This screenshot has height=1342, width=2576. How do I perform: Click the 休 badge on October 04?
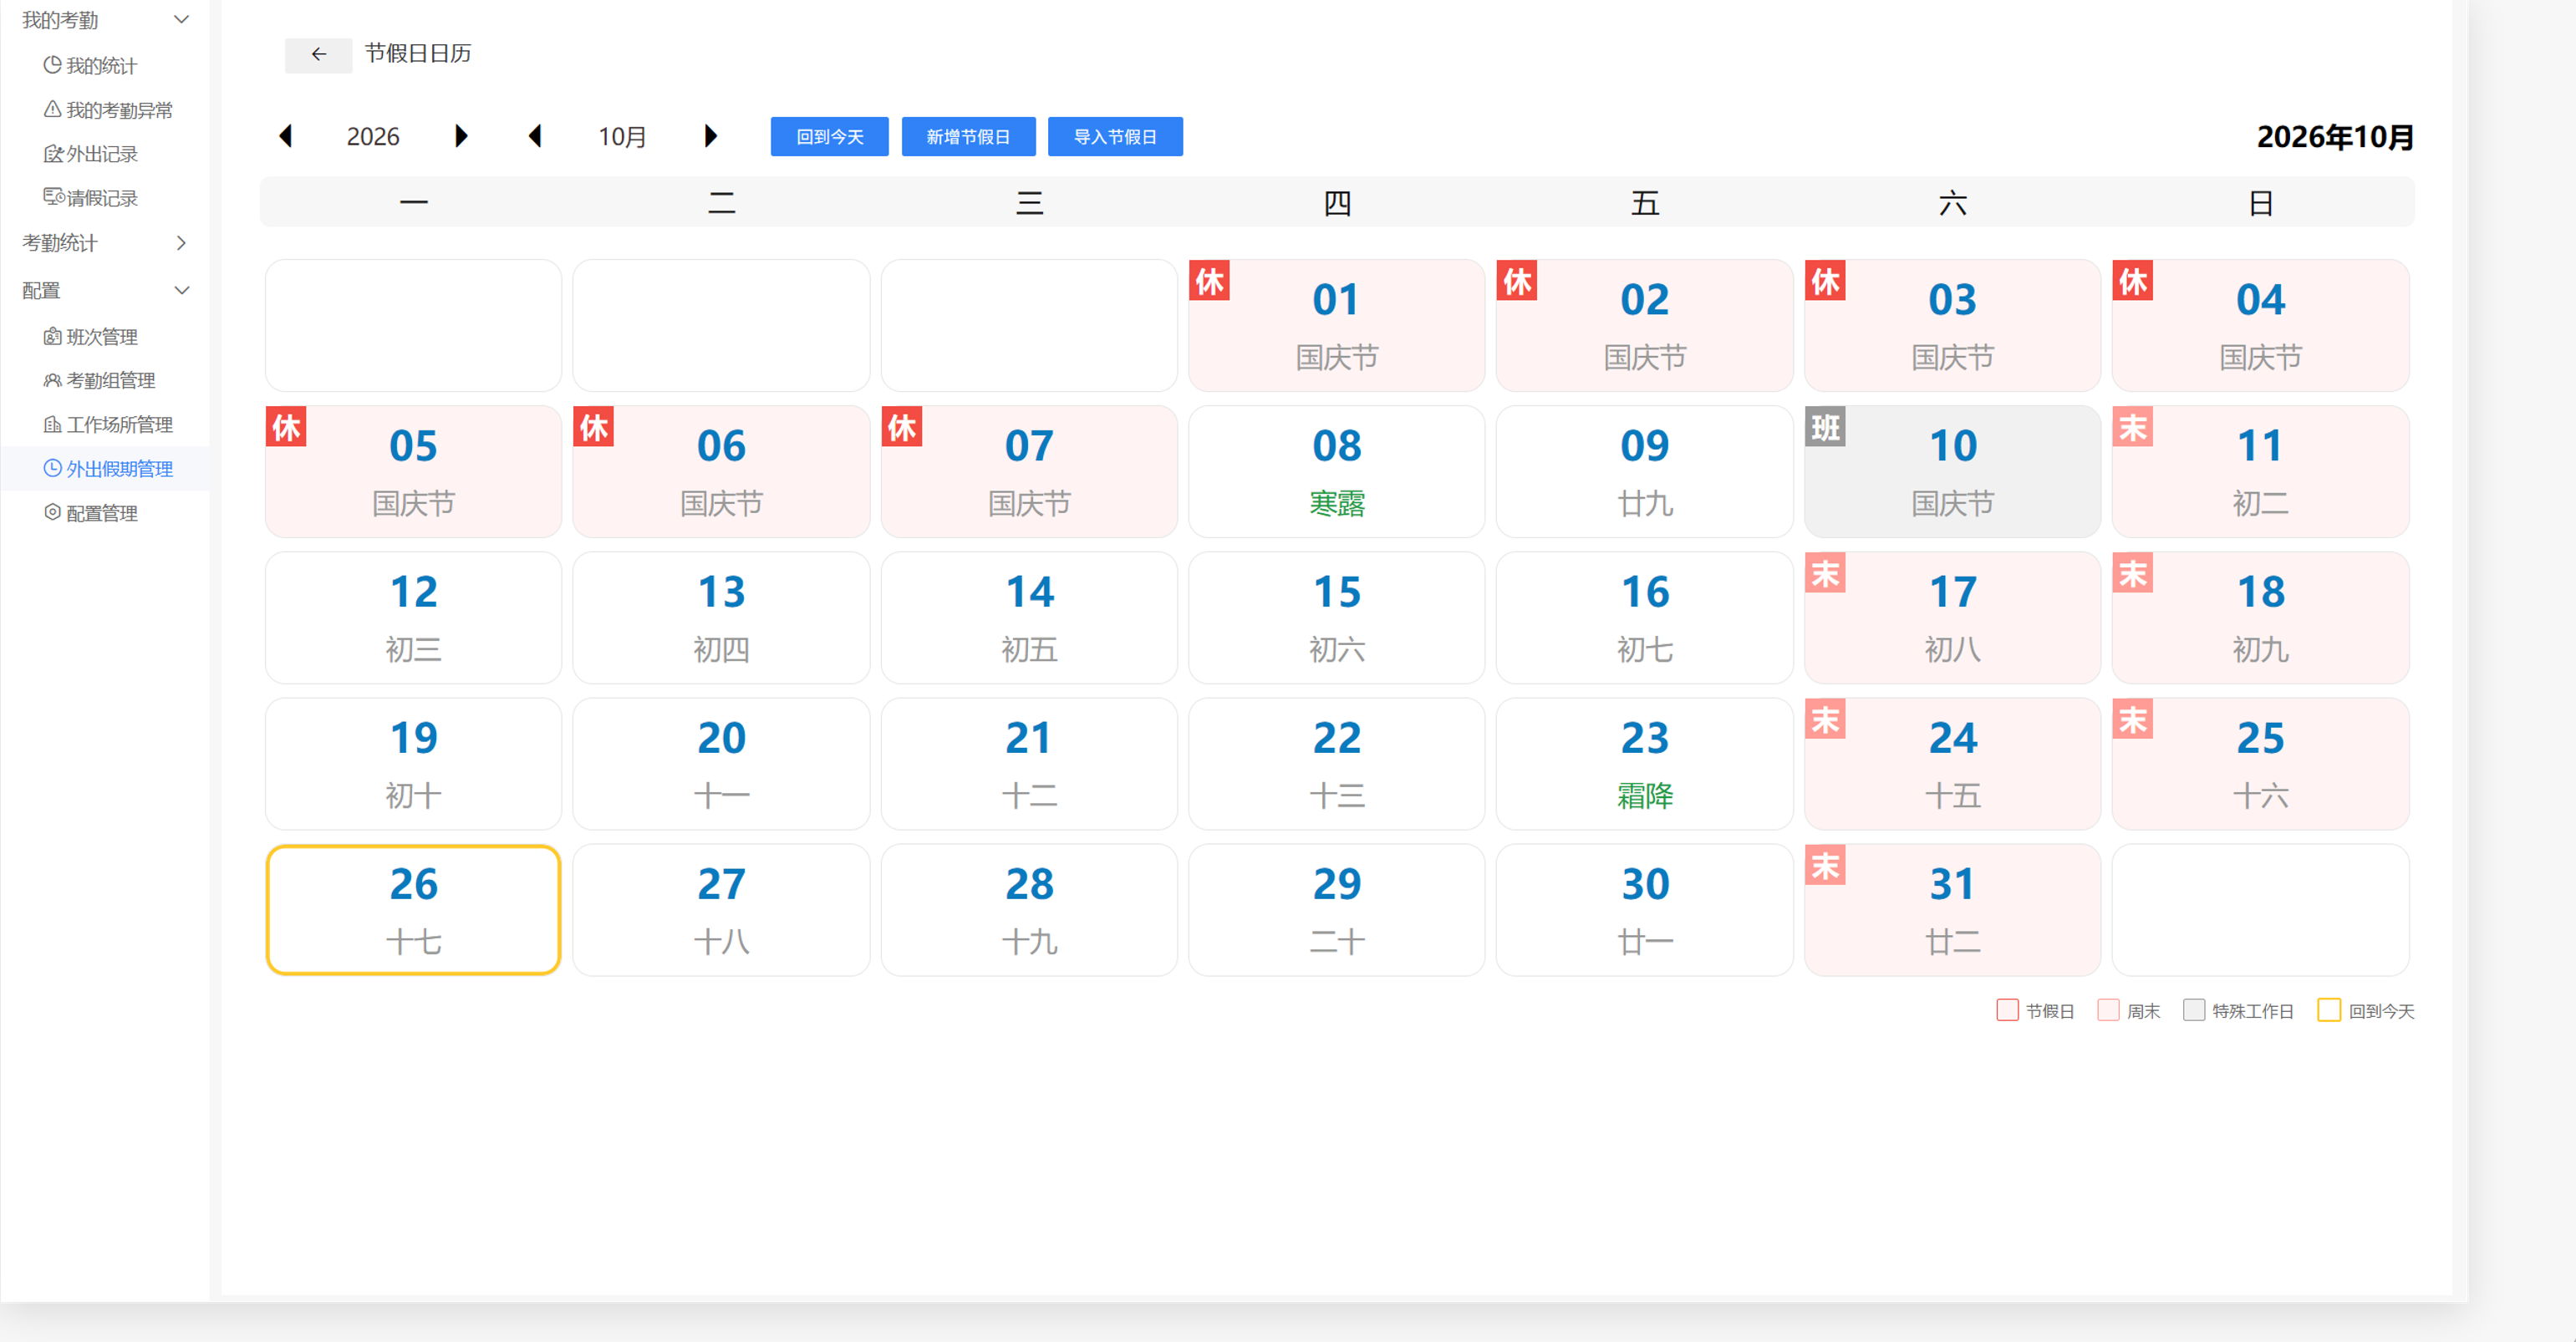click(x=2133, y=281)
